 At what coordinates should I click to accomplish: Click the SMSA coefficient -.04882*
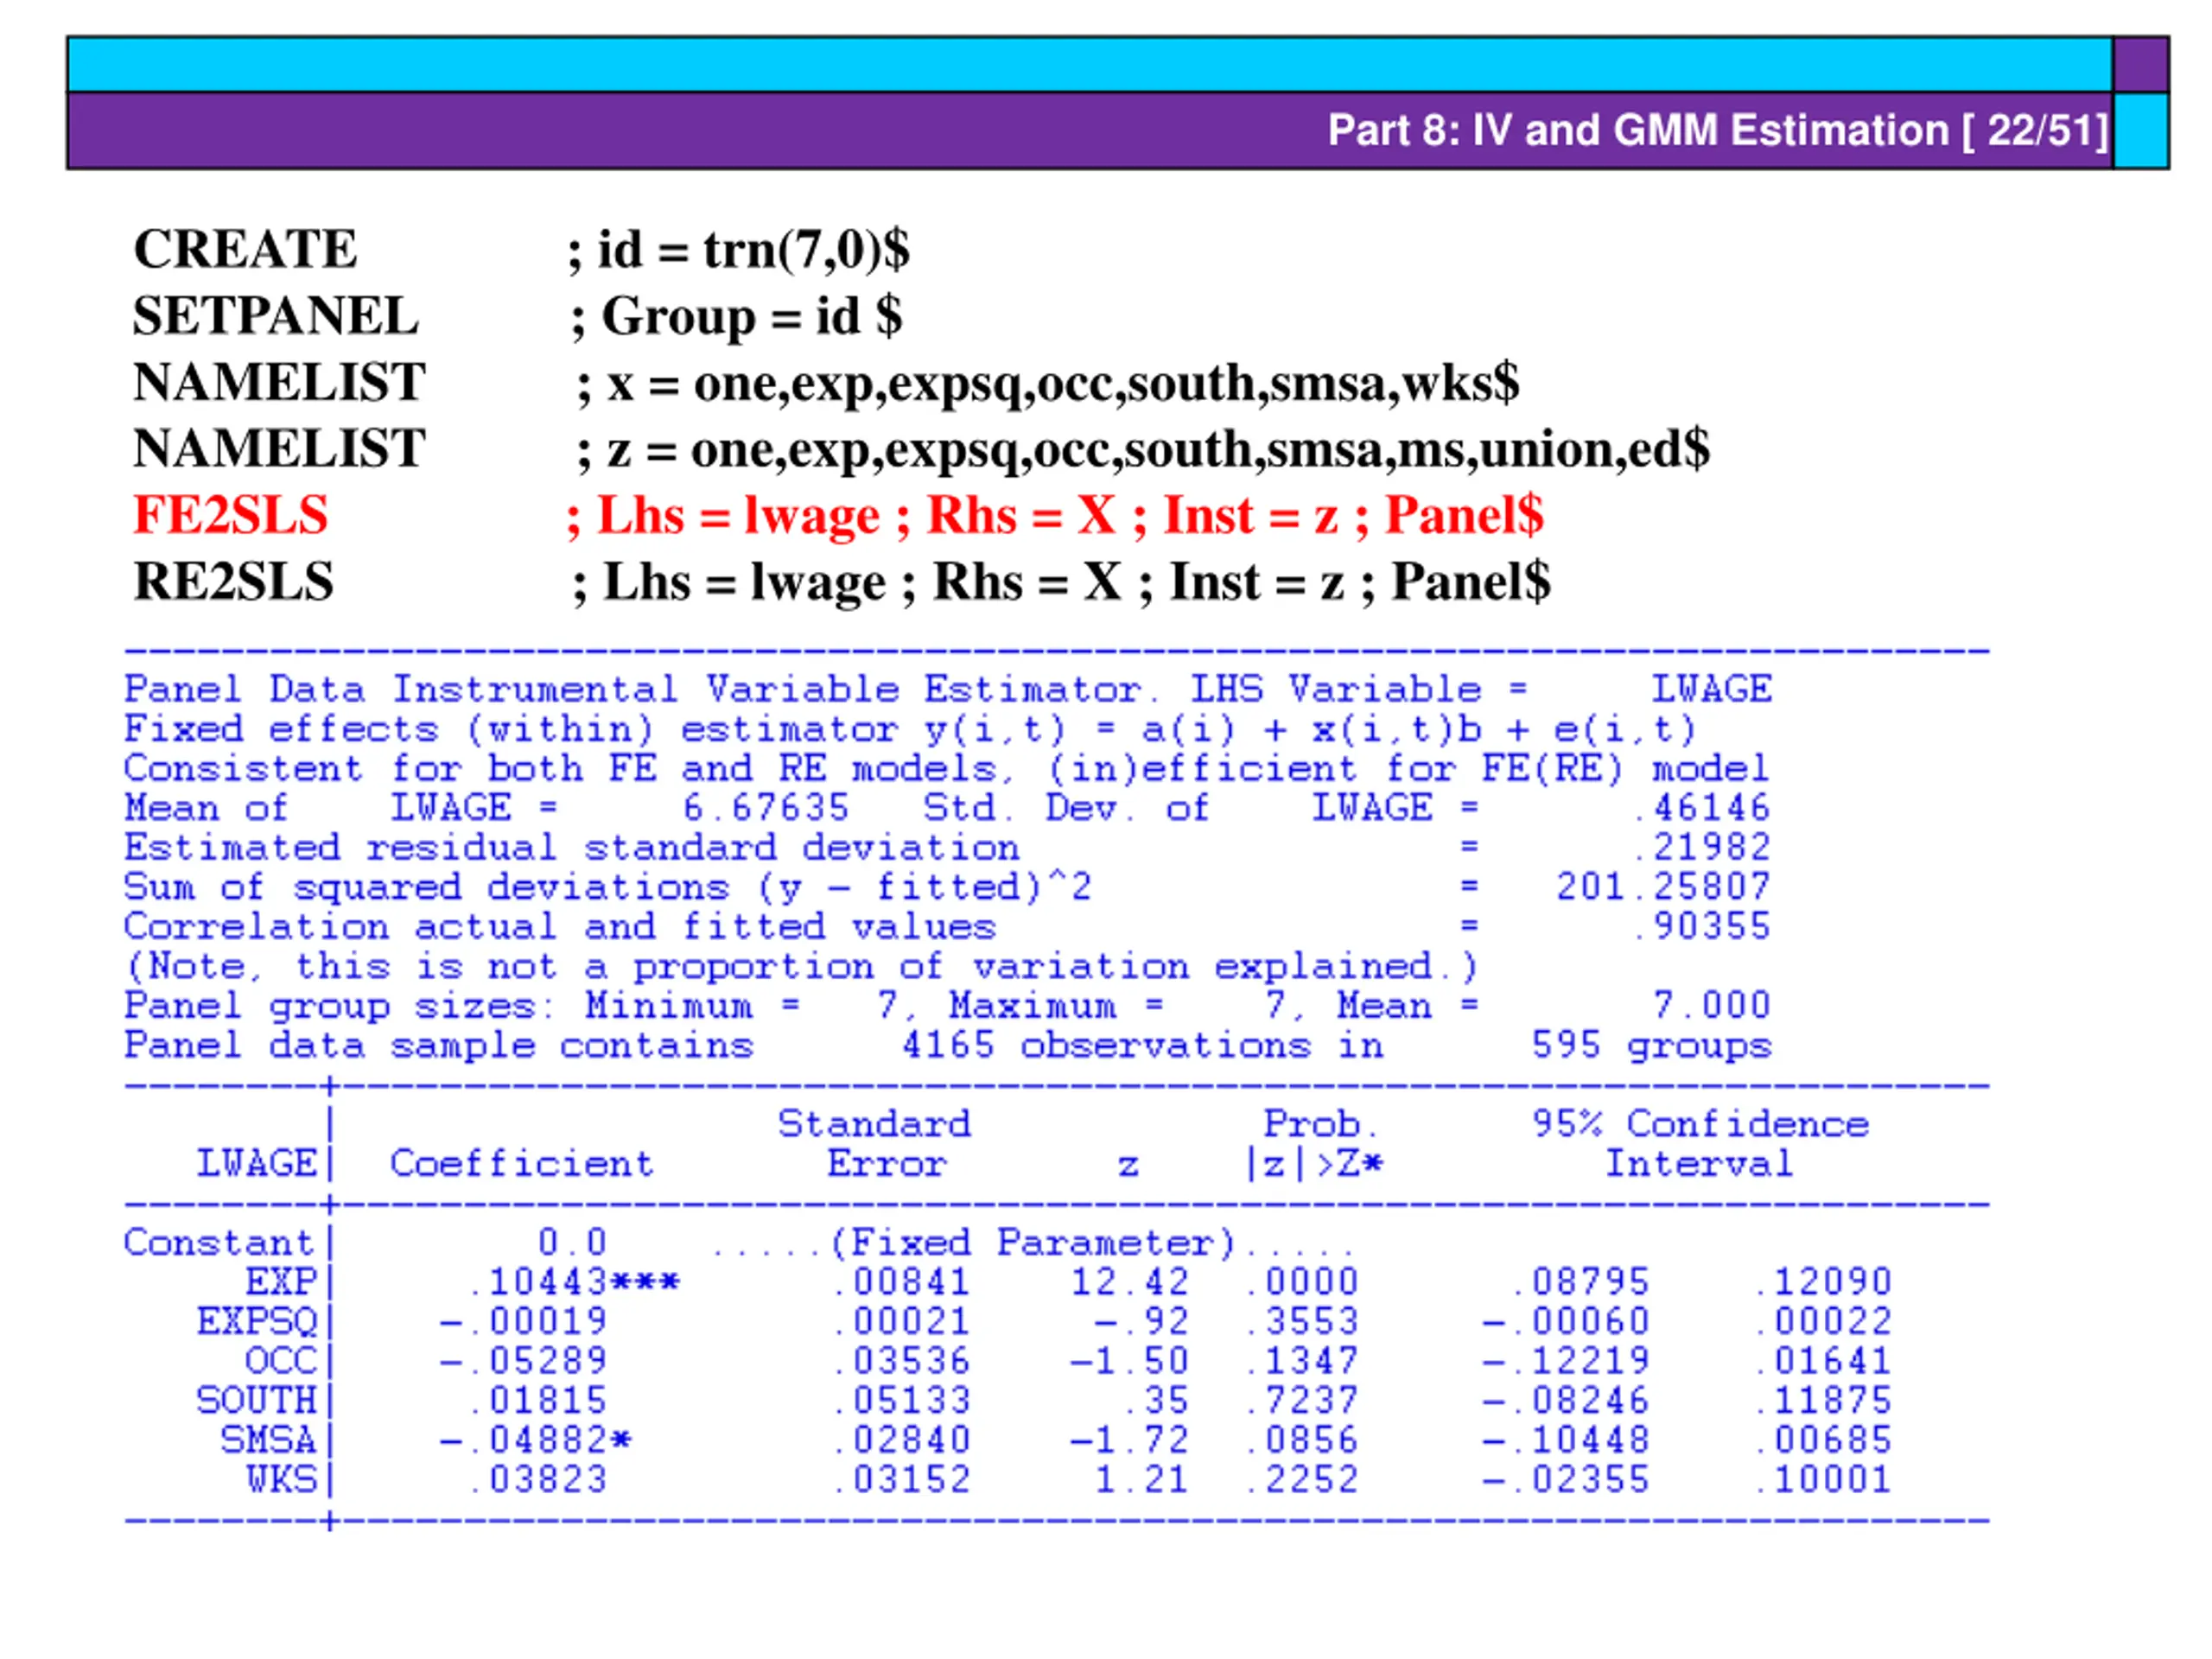(x=536, y=1441)
